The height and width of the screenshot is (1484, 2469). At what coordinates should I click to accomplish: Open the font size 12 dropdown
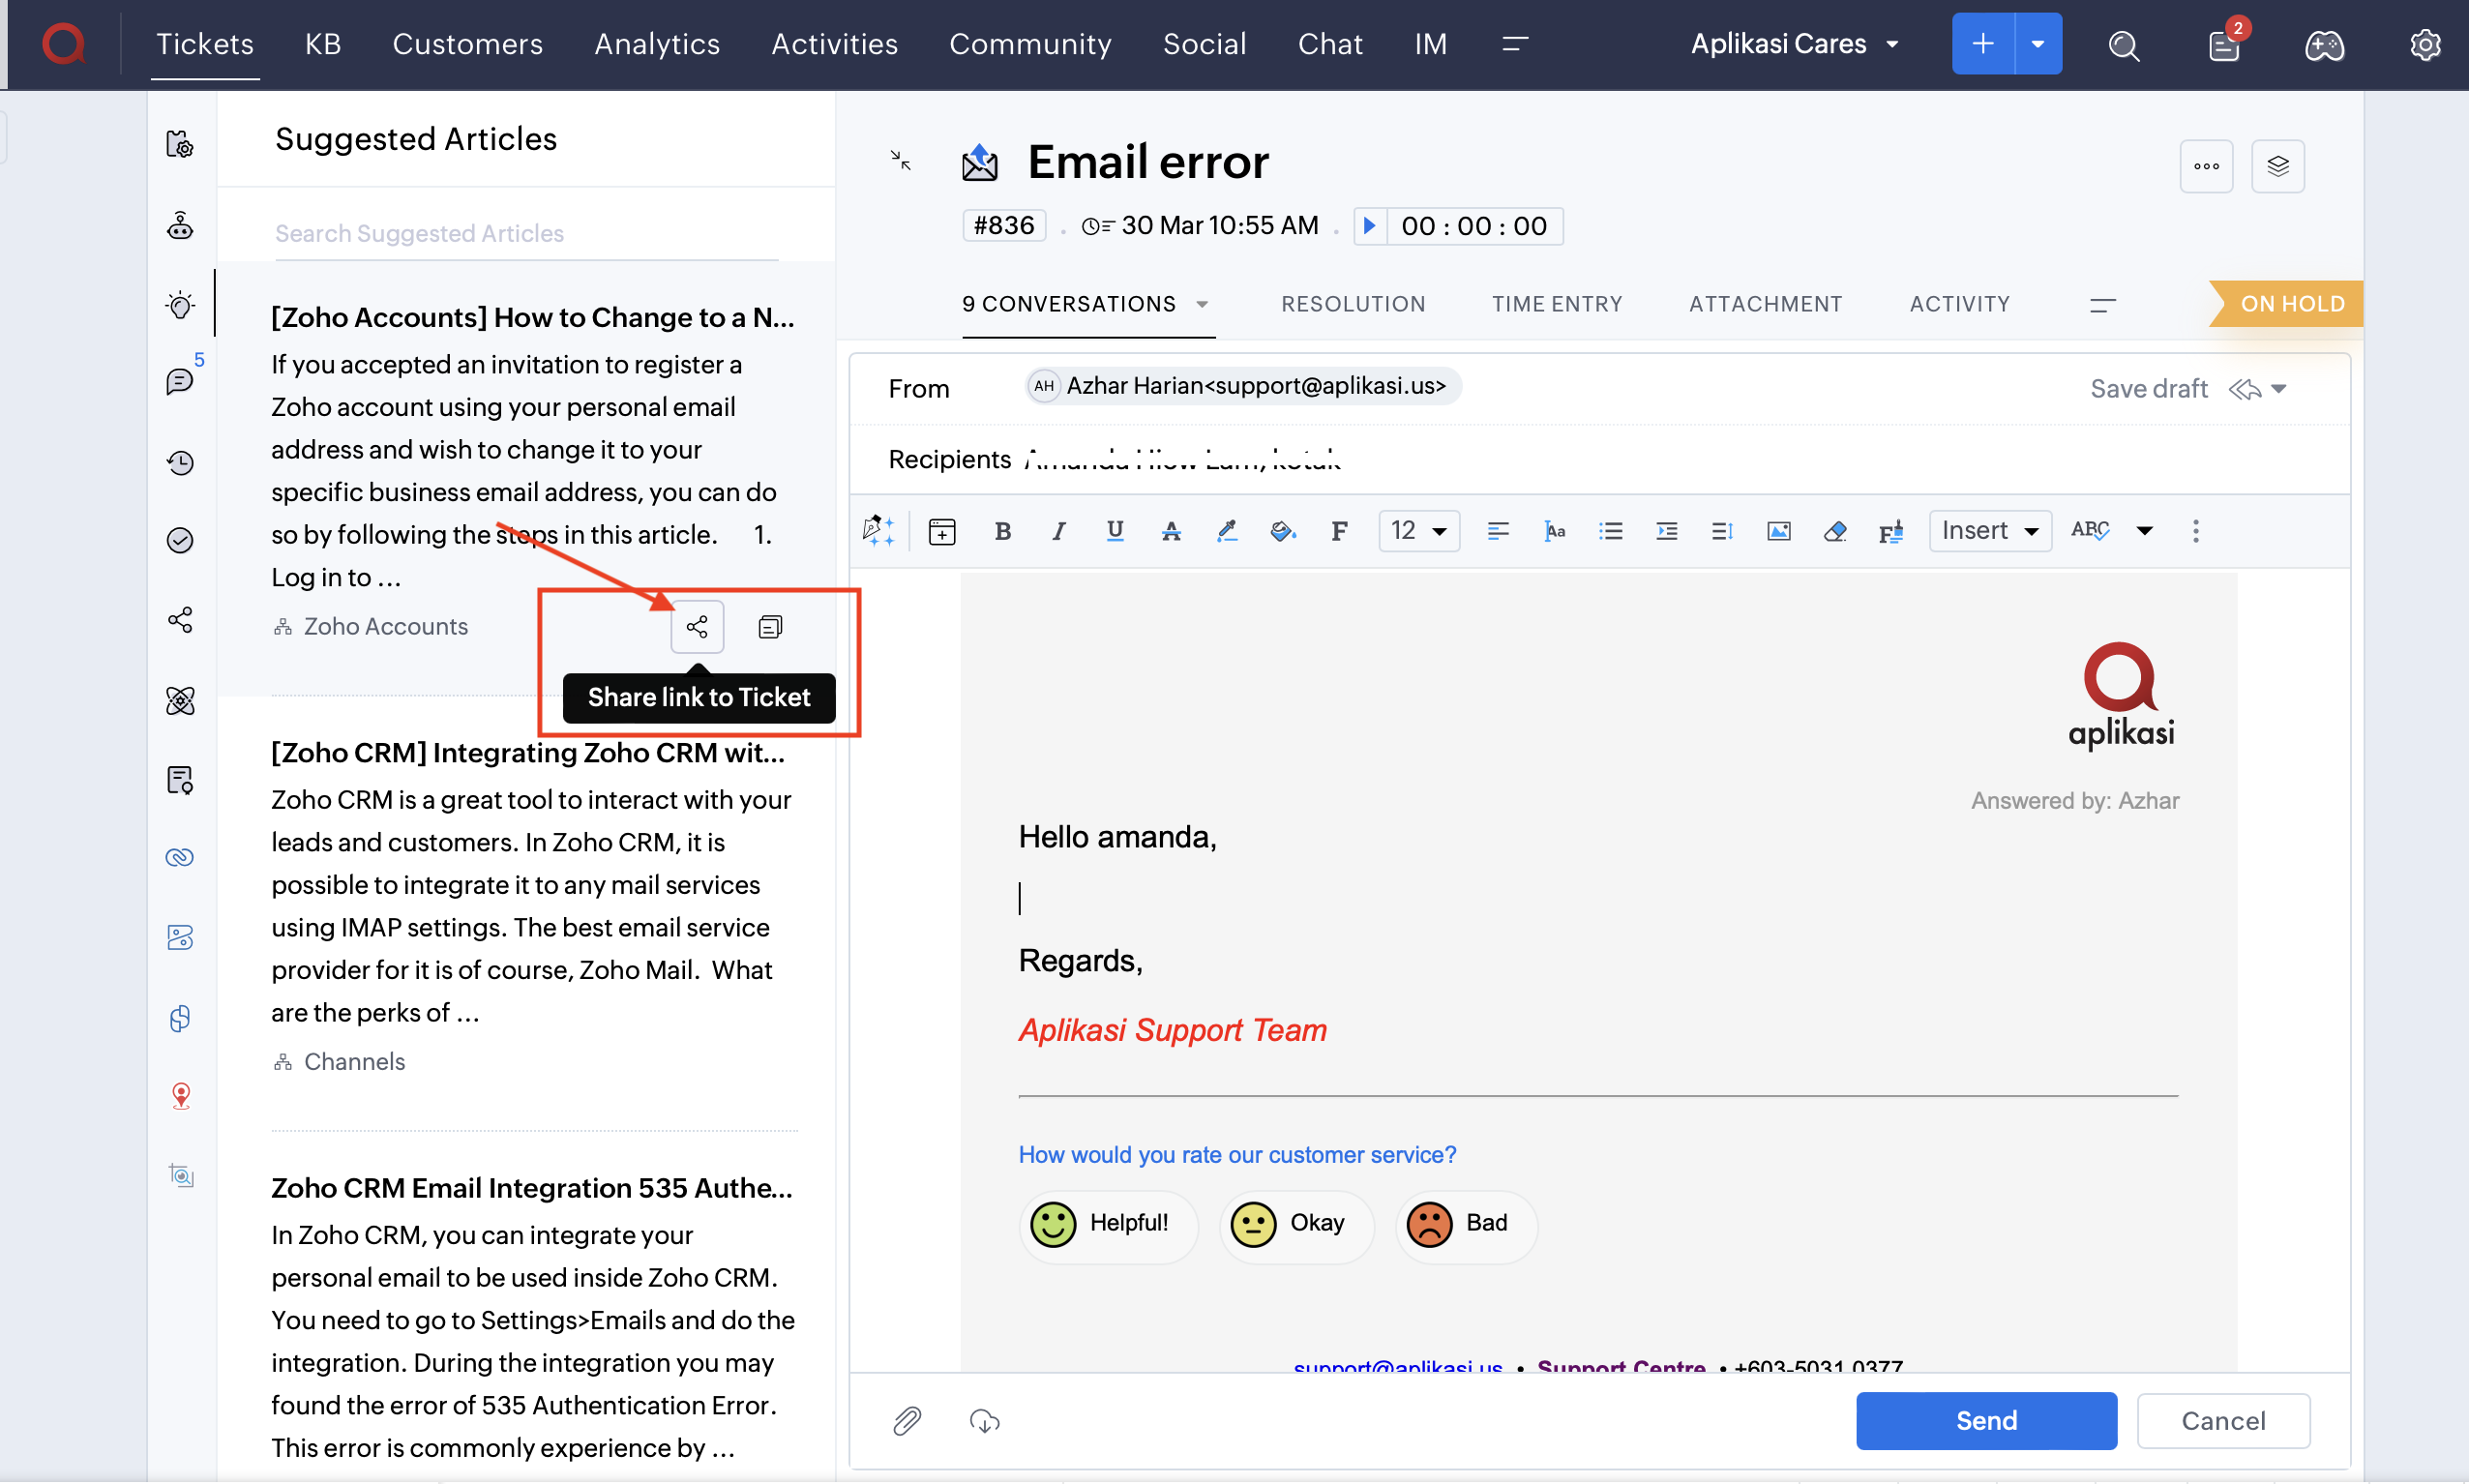coord(1419,531)
